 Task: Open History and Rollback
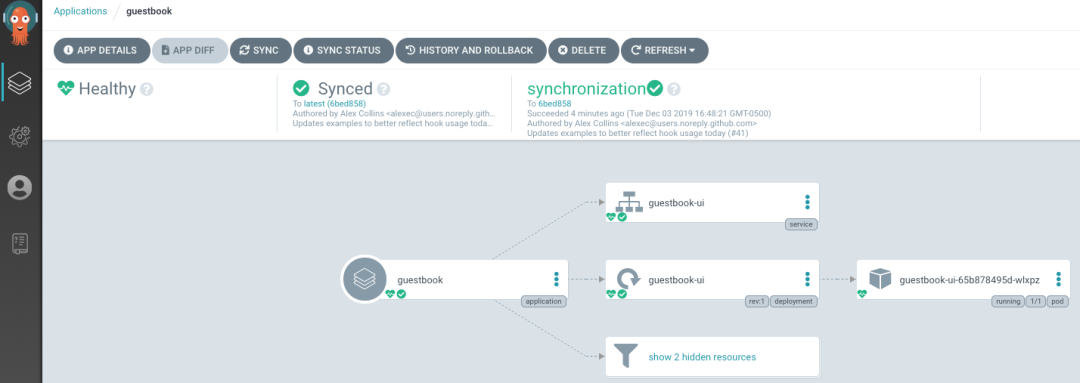tap(471, 50)
